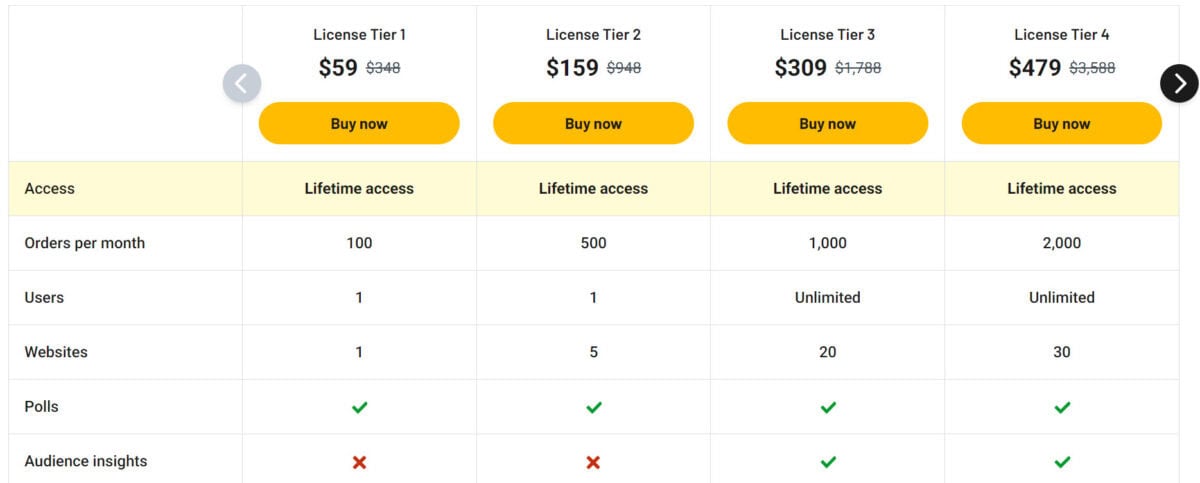Click the $309 price
This screenshot has height=483, width=1200.
pos(801,68)
